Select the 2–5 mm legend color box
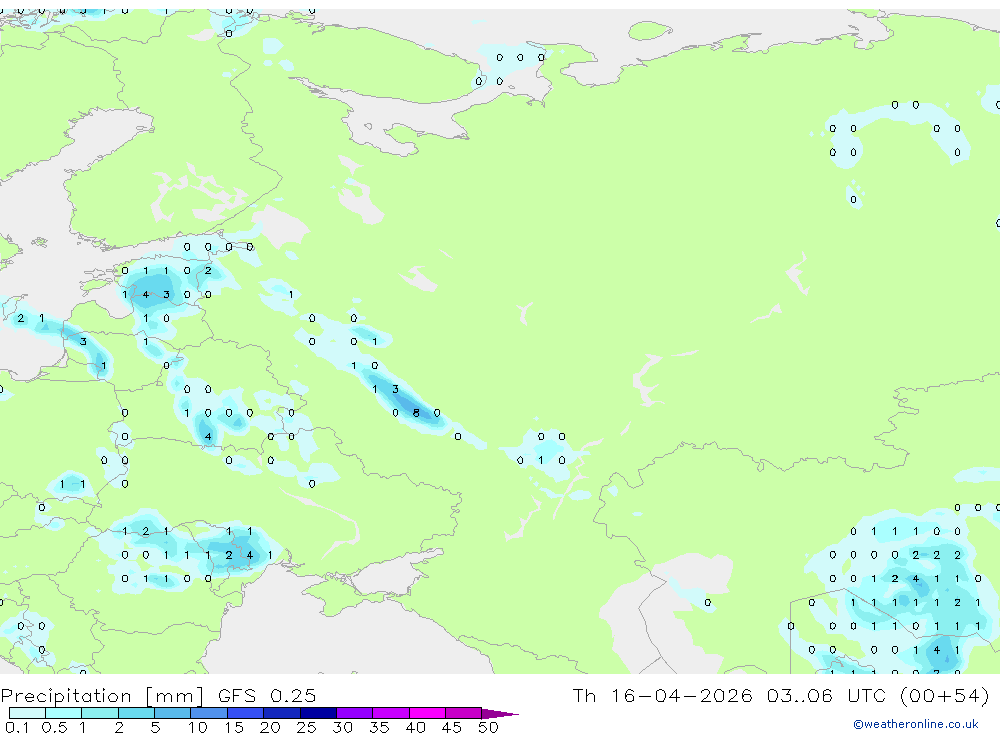The image size is (1000, 733). point(136,713)
